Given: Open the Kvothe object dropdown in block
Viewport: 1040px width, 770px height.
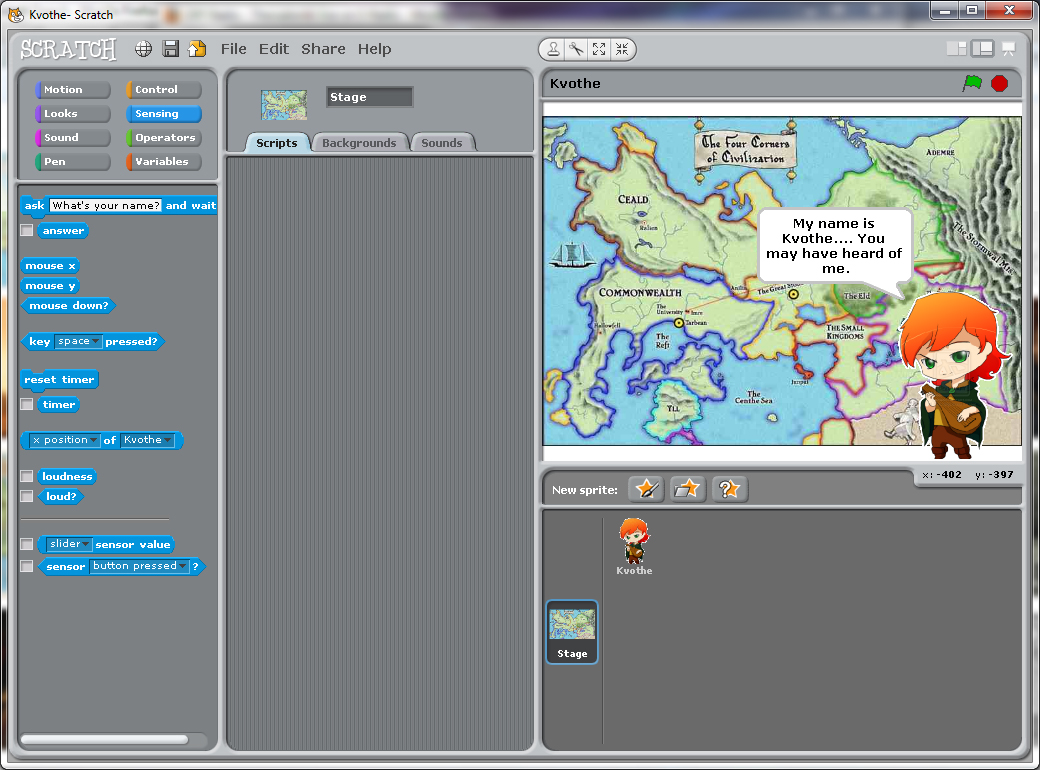Looking at the screenshot, I should pyautogui.click(x=147, y=440).
